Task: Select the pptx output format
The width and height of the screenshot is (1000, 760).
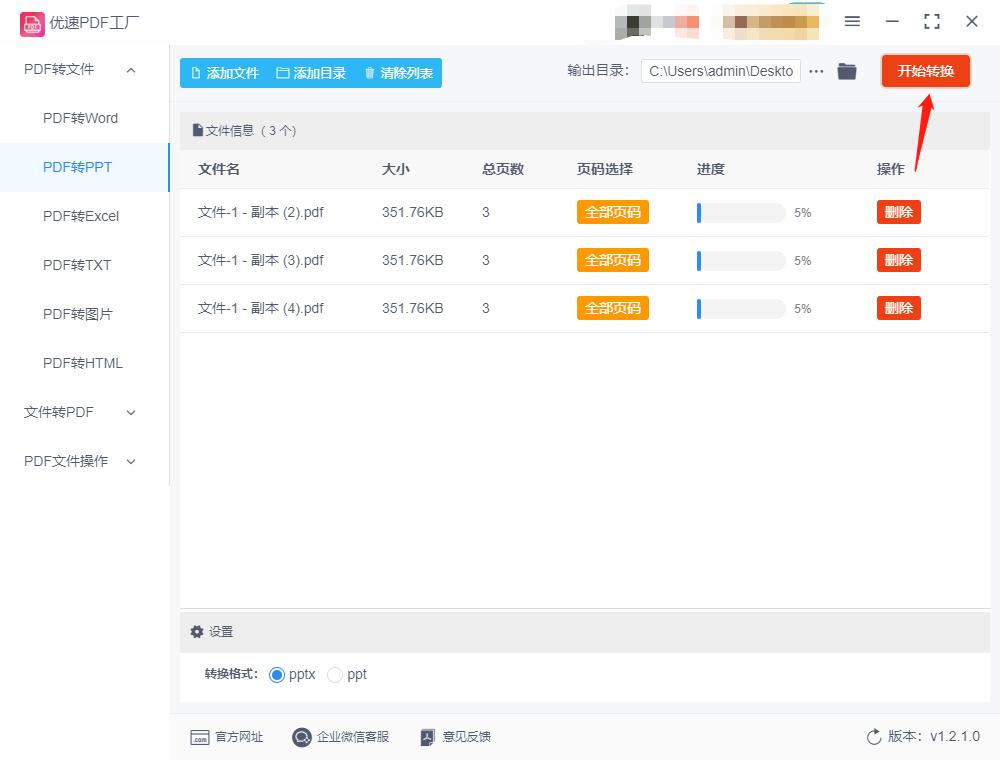Action: 277,674
